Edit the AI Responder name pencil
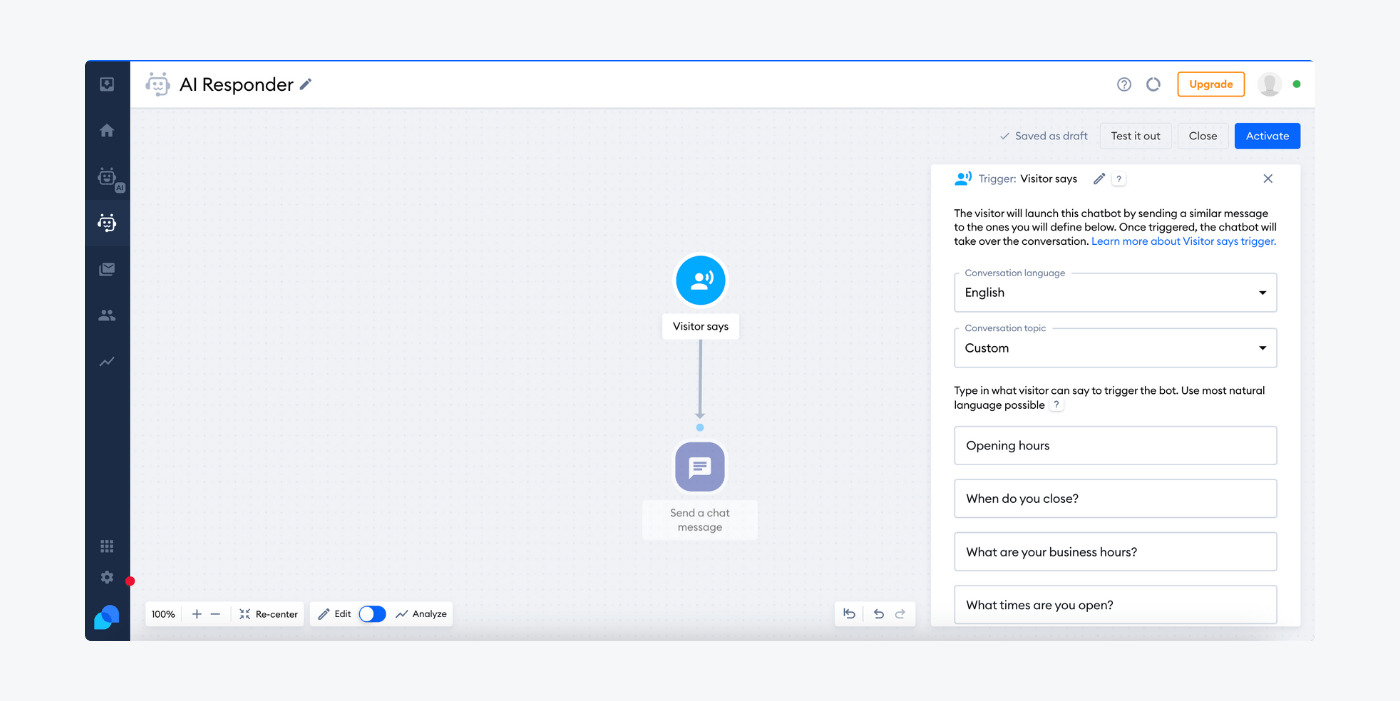Viewport: 1400px width, 701px height. (x=306, y=84)
